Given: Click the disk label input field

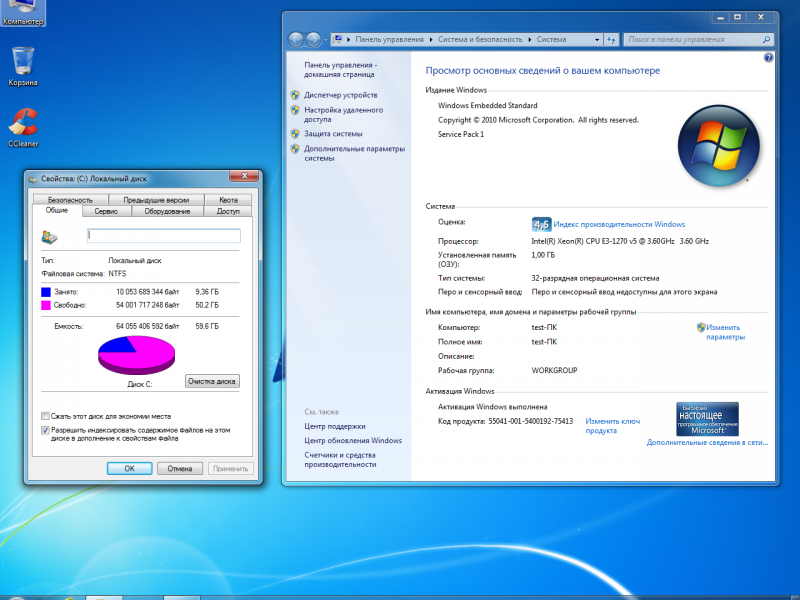Looking at the screenshot, I should [x=164, y=235].
